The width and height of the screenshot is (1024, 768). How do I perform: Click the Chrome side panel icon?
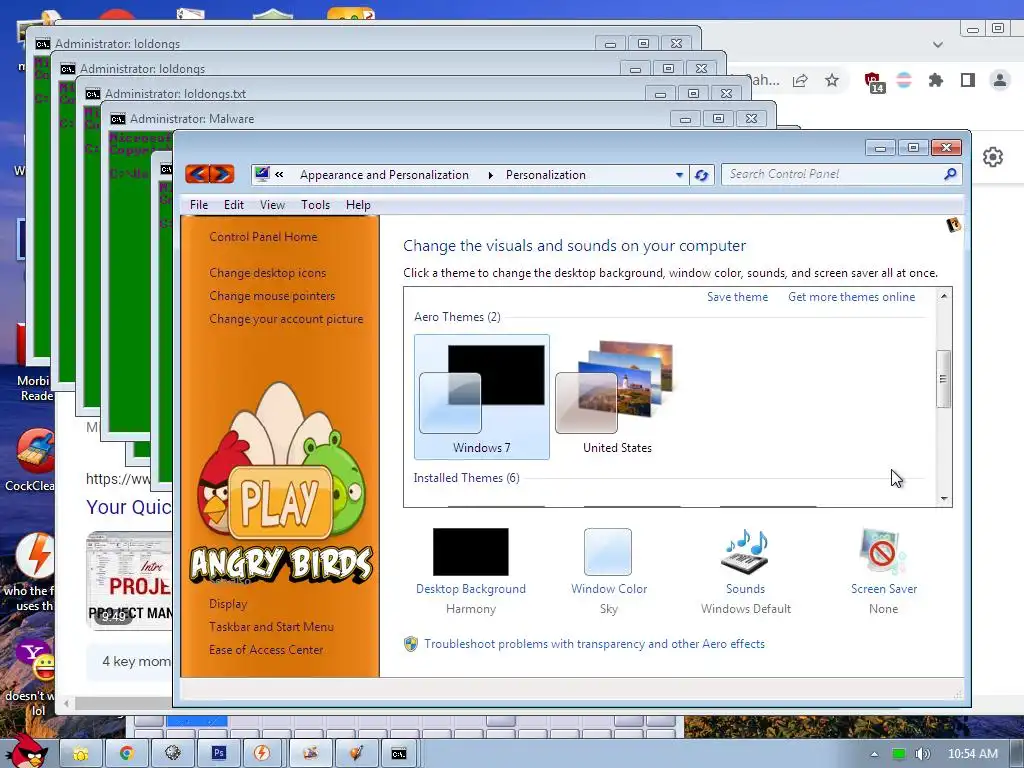(x=968, y=80)
